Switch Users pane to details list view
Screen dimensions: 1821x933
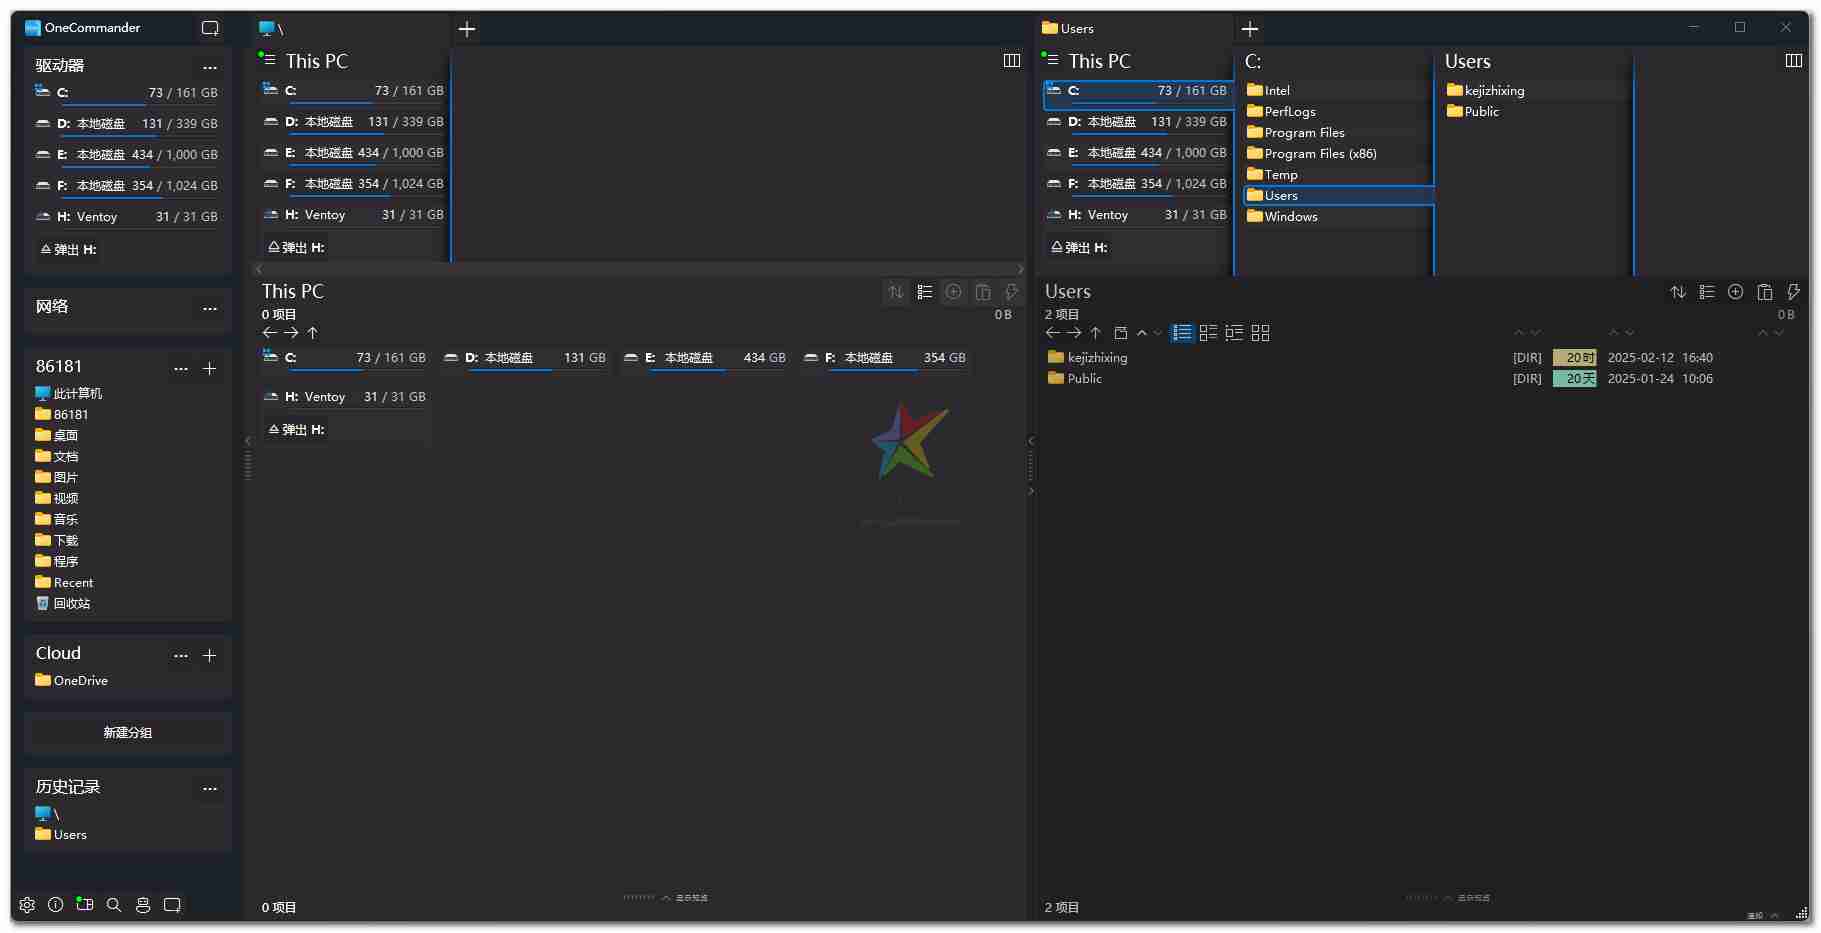1182,333
